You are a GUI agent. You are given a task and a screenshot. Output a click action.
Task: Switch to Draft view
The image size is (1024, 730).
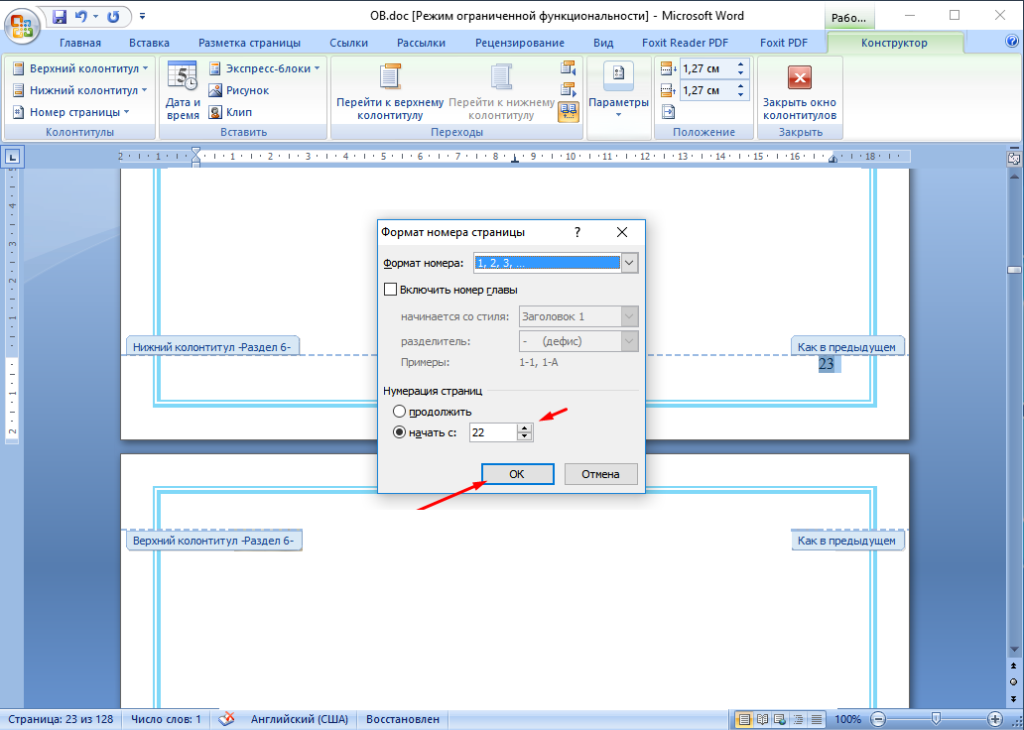click(x=817, y=719)
